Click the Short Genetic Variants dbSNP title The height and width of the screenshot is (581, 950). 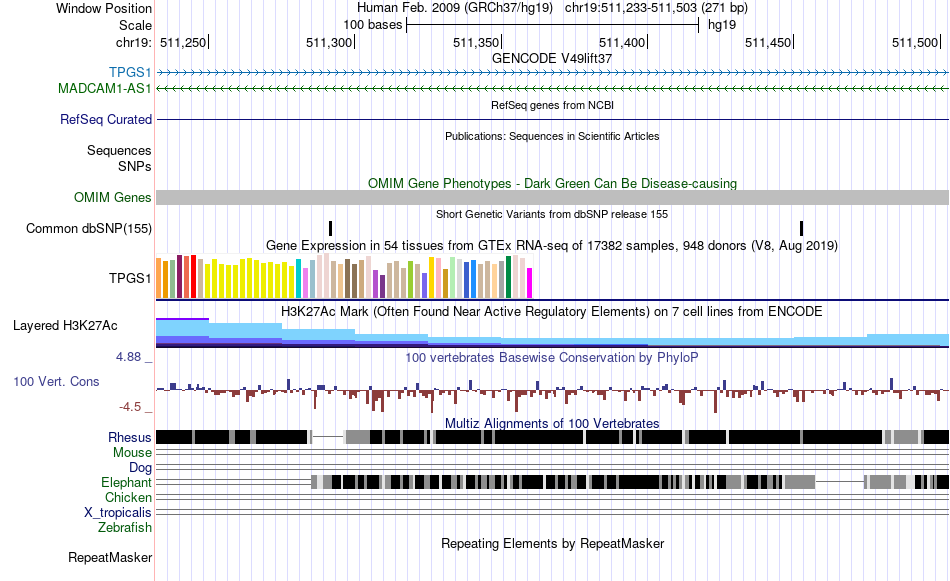(x=552, y=214)
